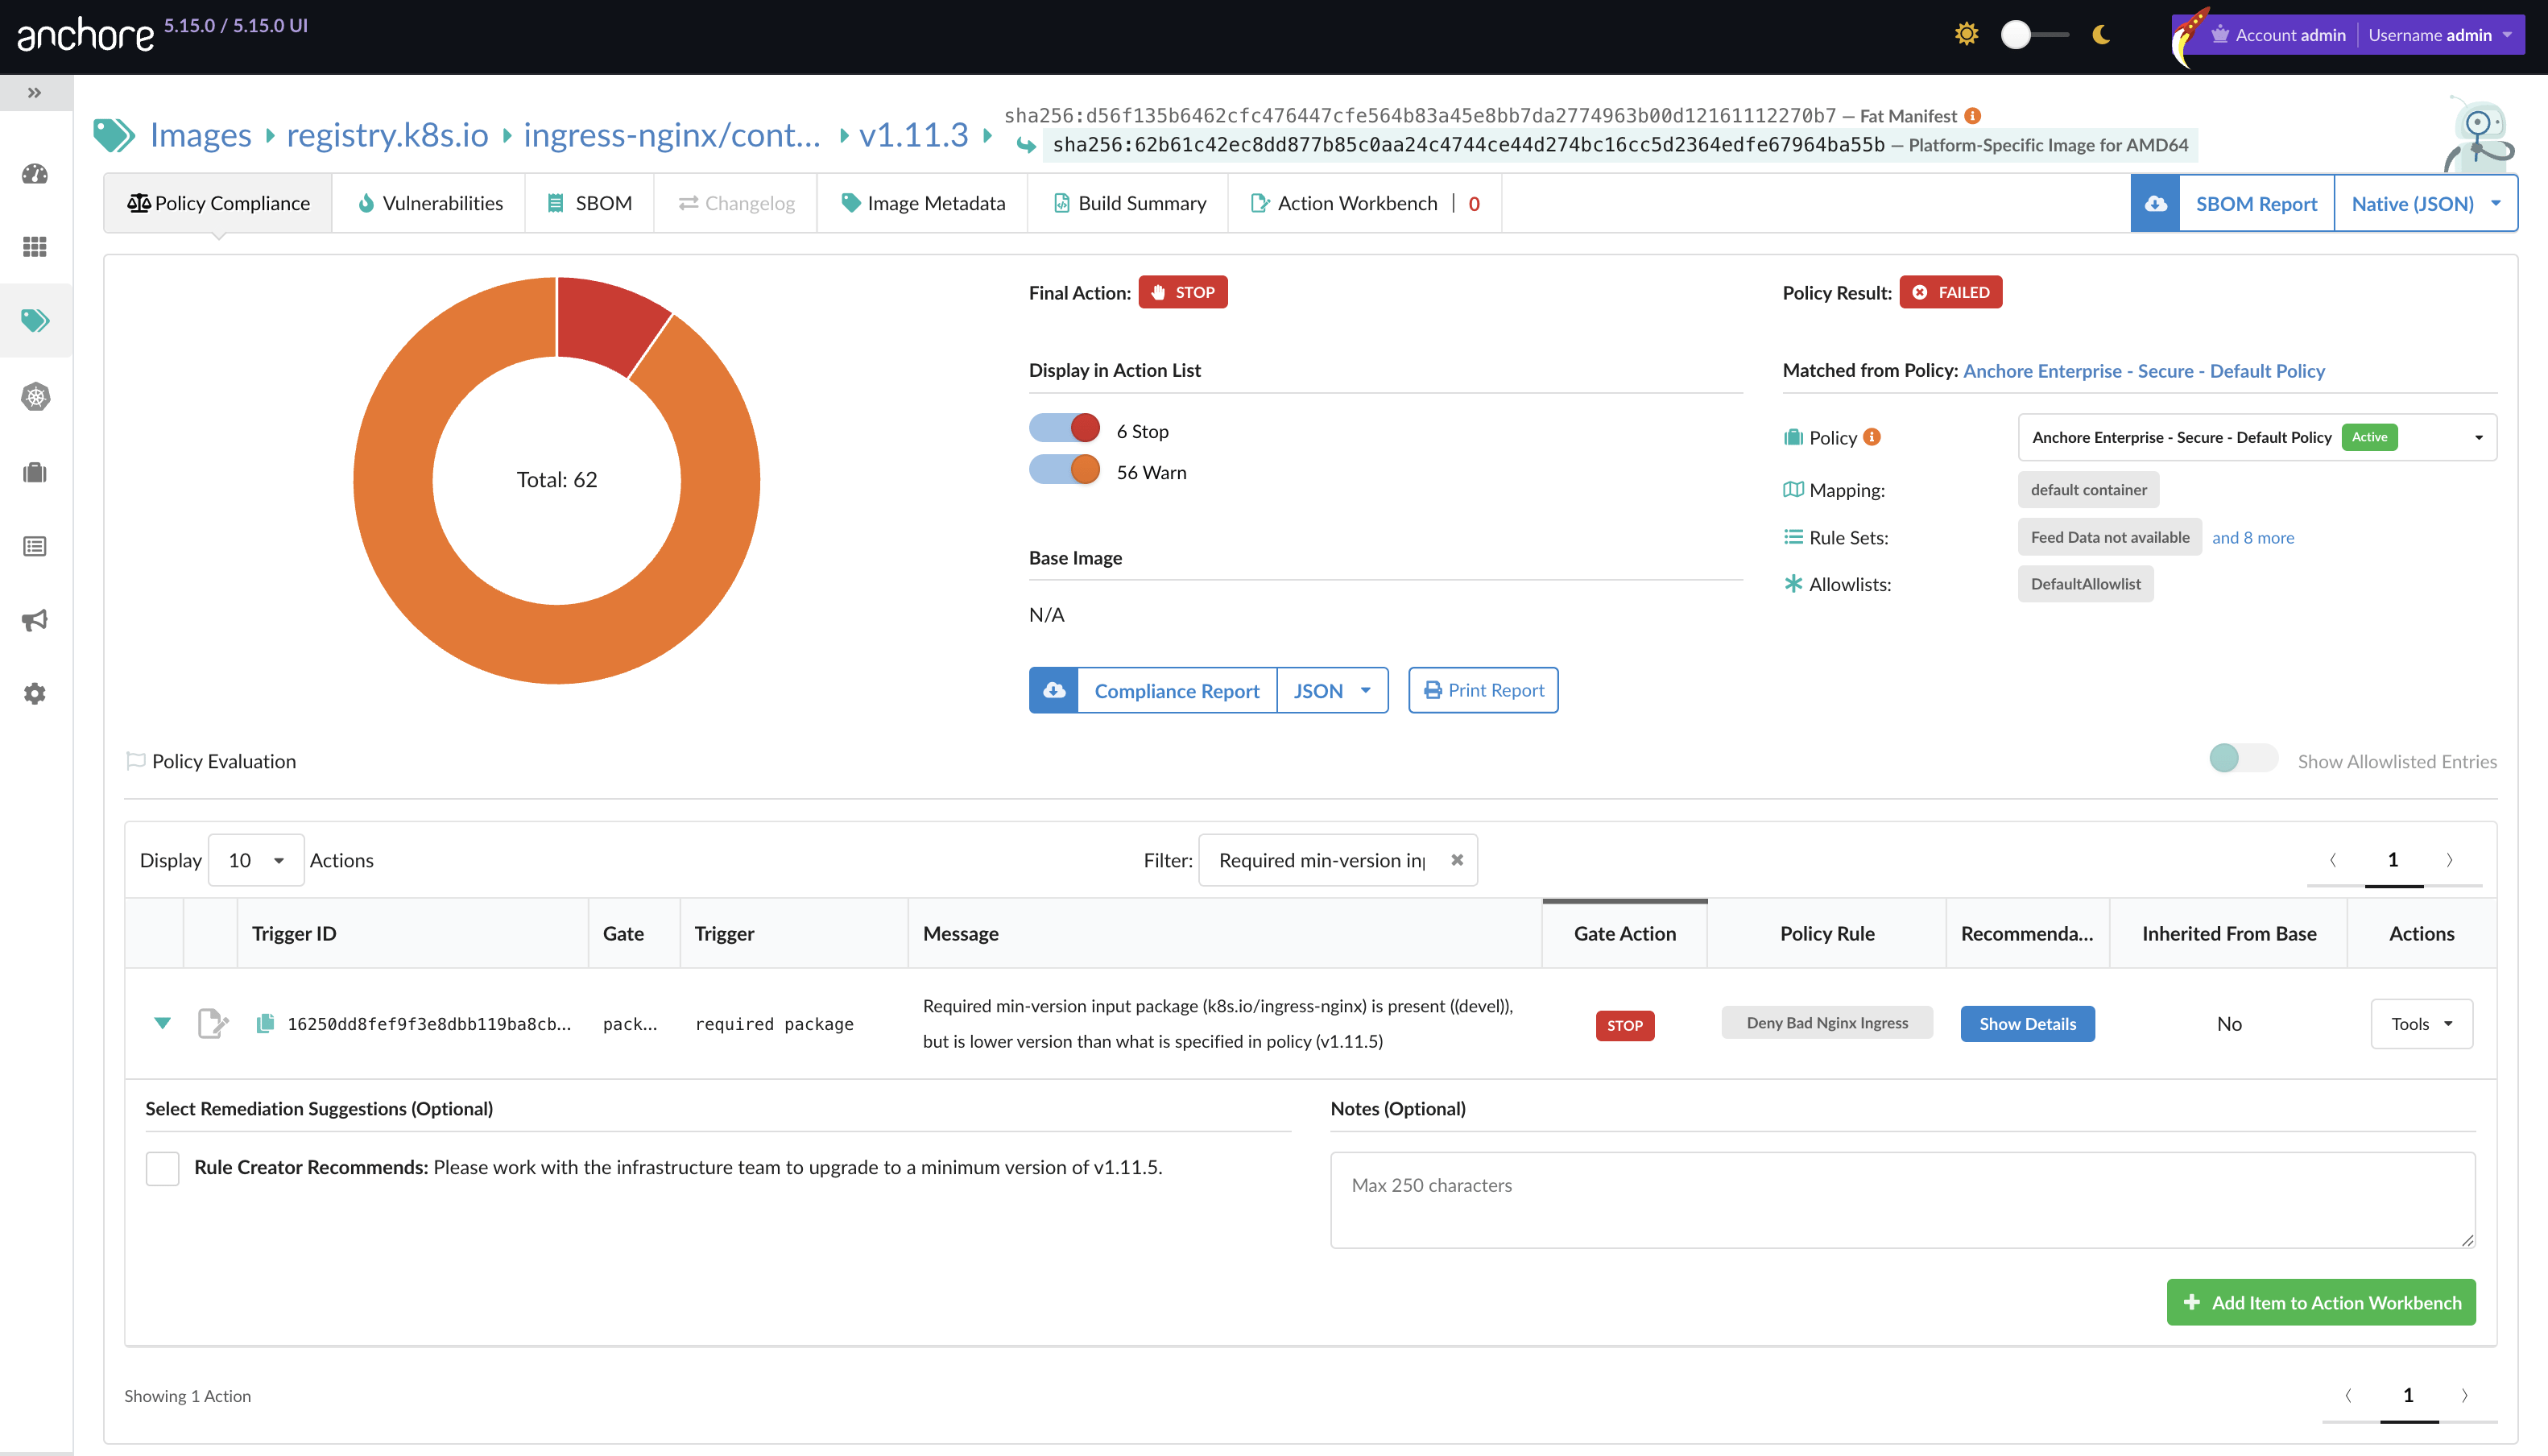
Task: Open the Policies briefcase sidebar icon
Action: coord(35,472)
